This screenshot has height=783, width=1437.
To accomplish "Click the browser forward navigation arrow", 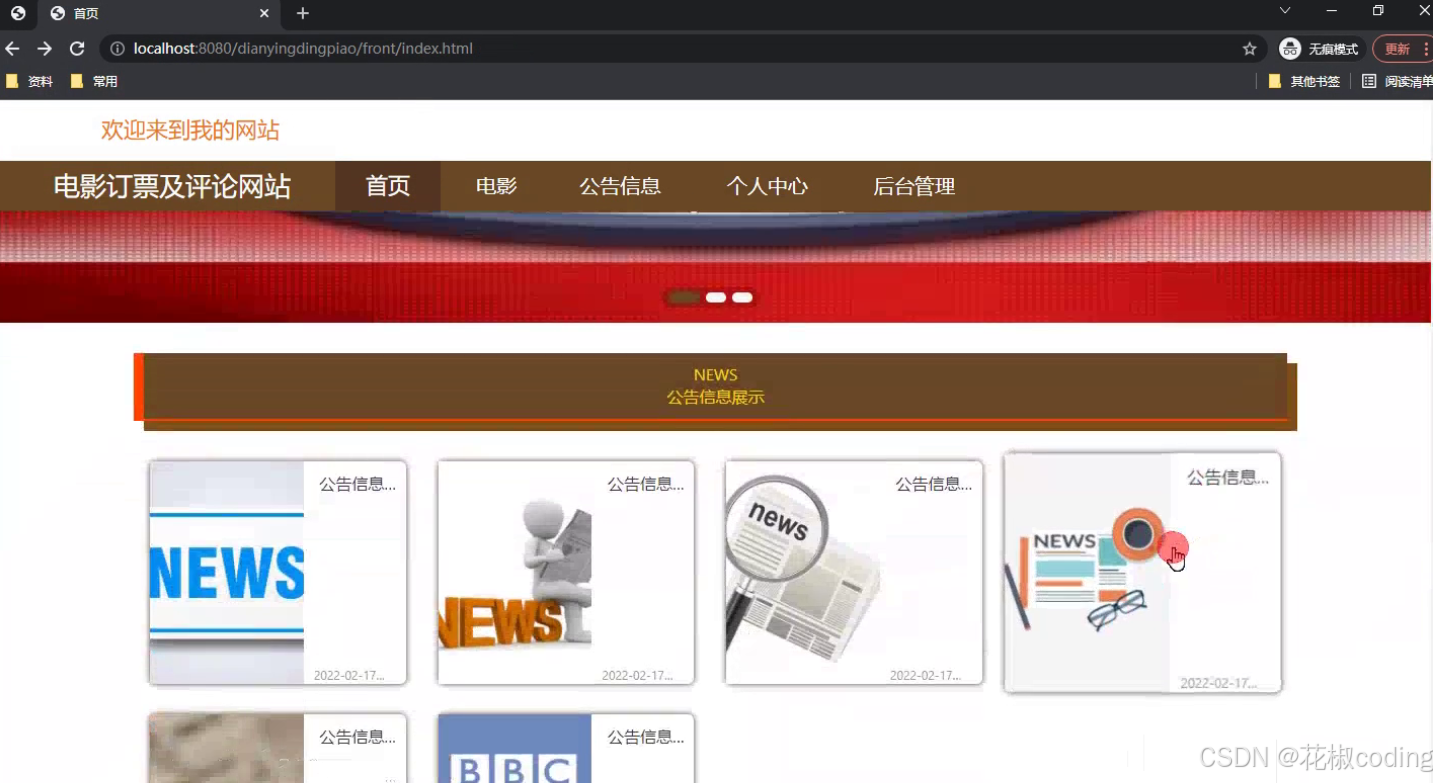I will (44, 48).
